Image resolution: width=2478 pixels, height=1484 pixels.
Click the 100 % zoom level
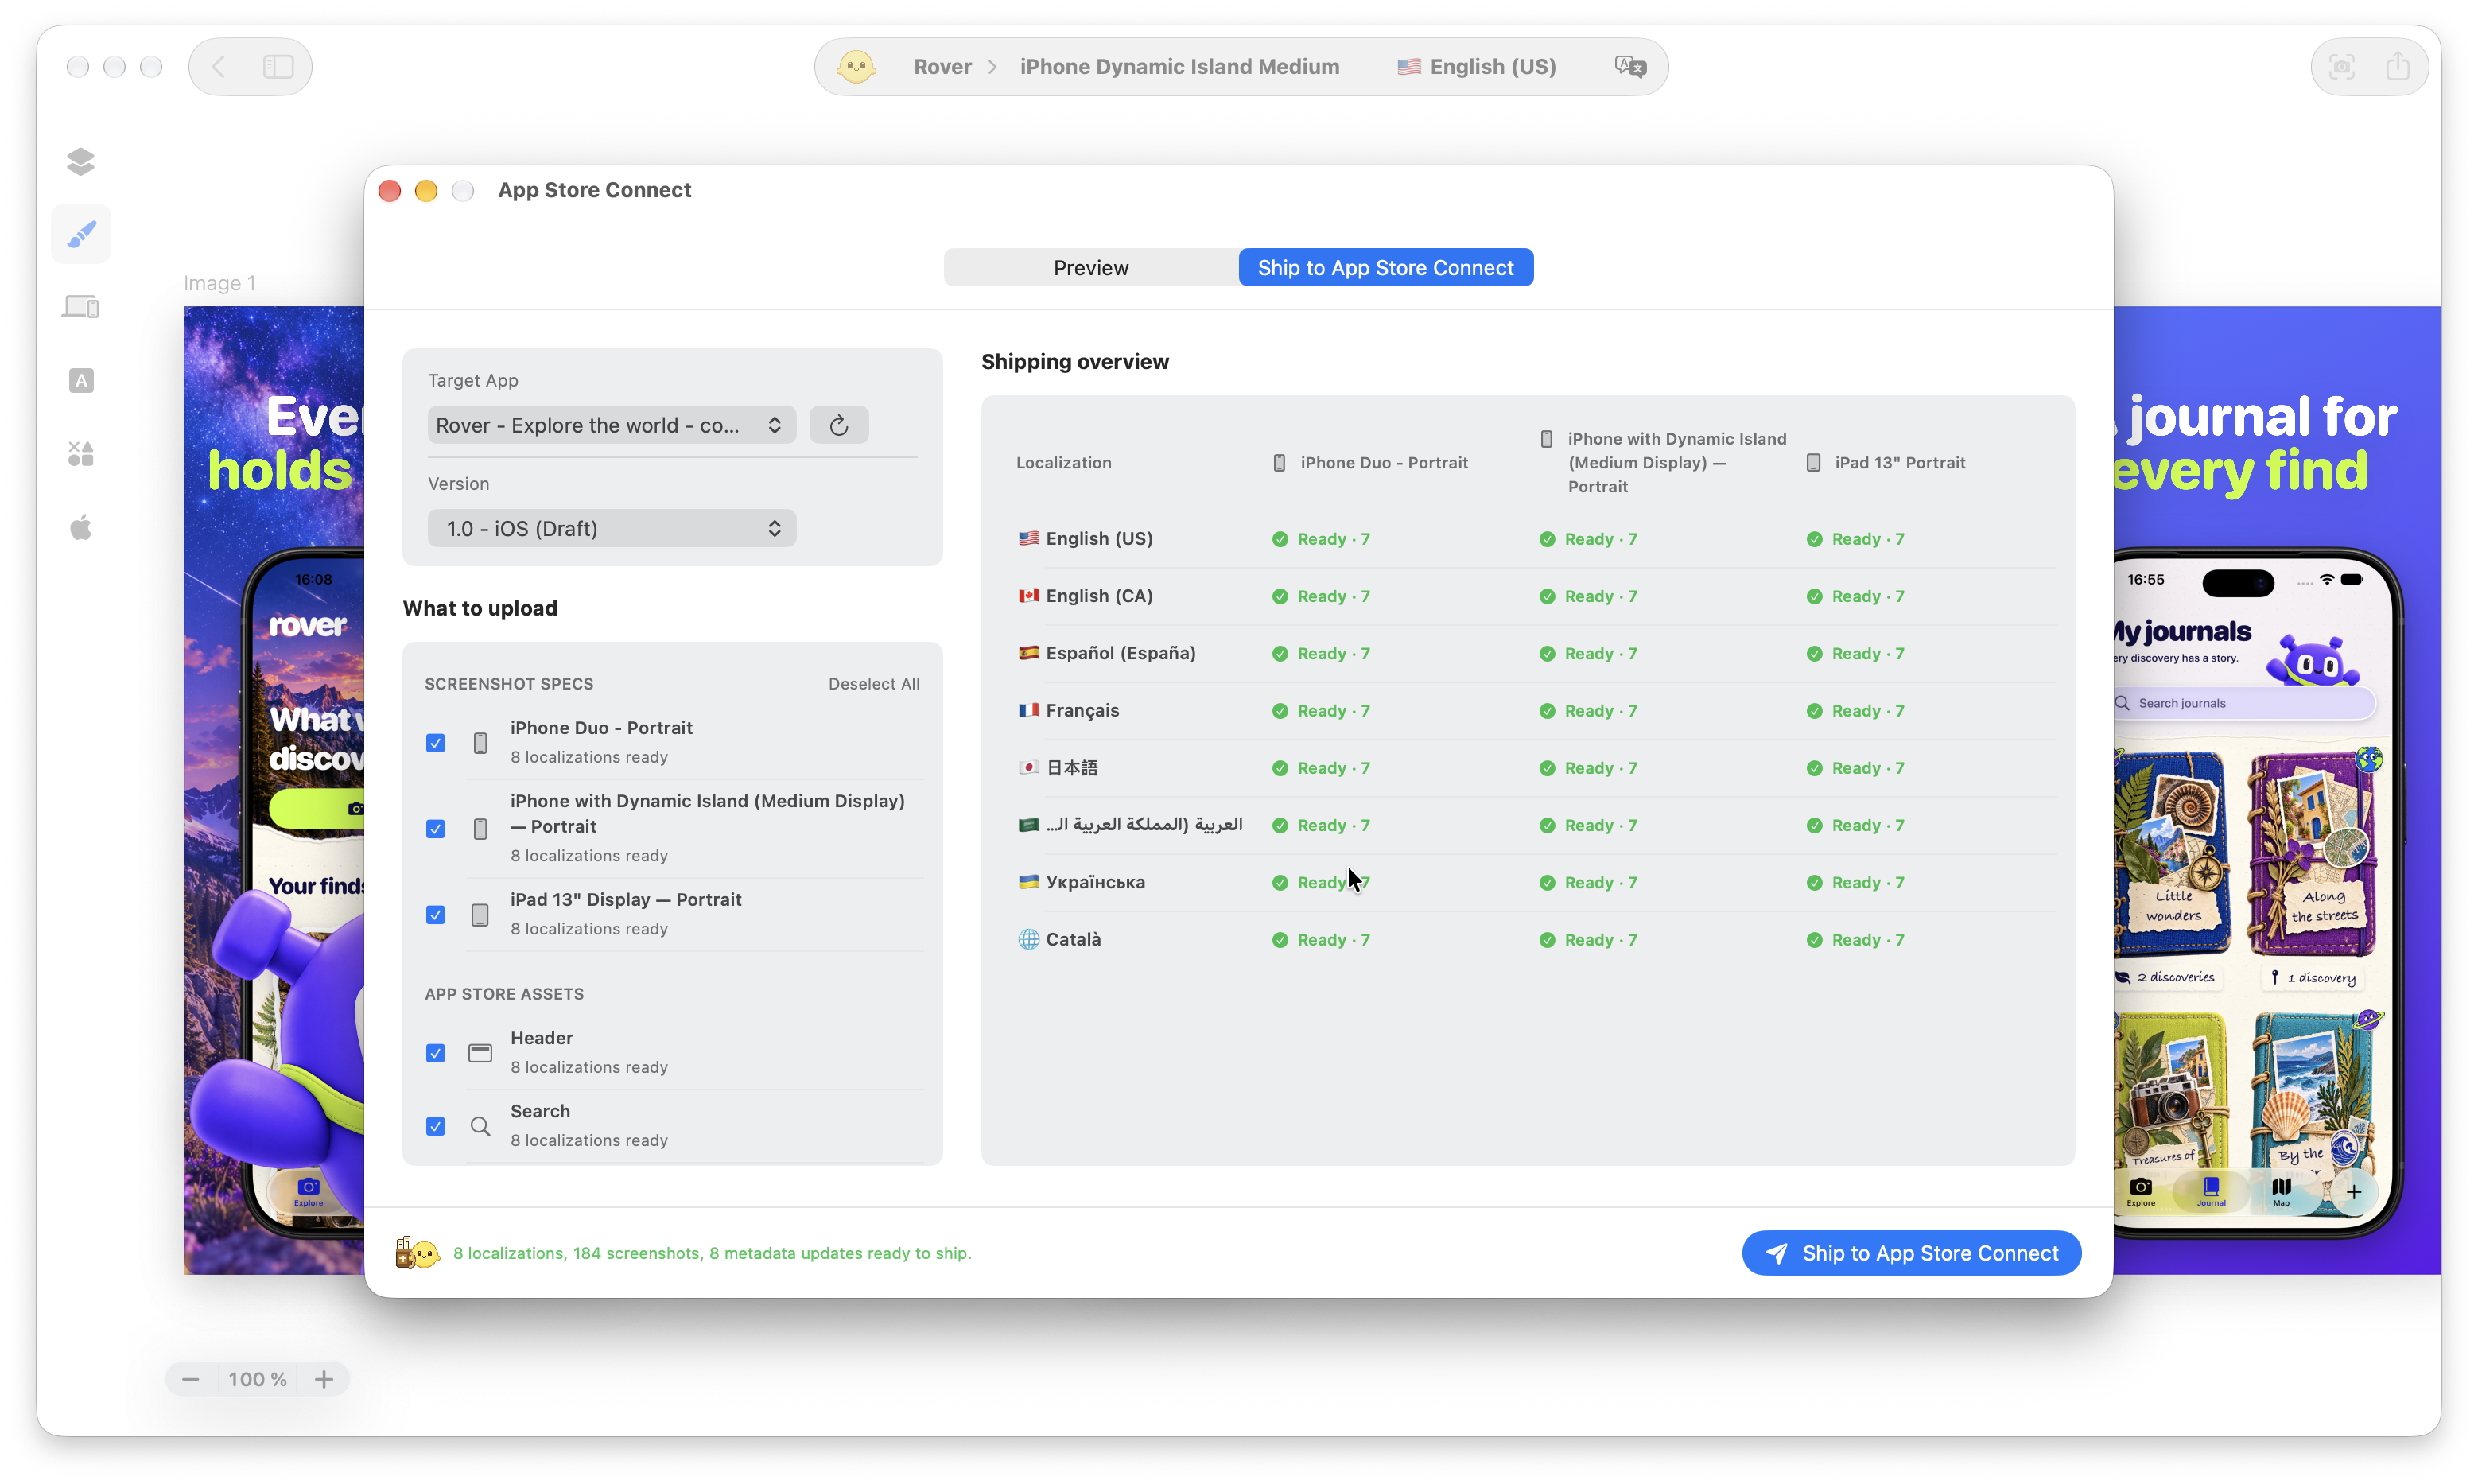point(257,1379)
